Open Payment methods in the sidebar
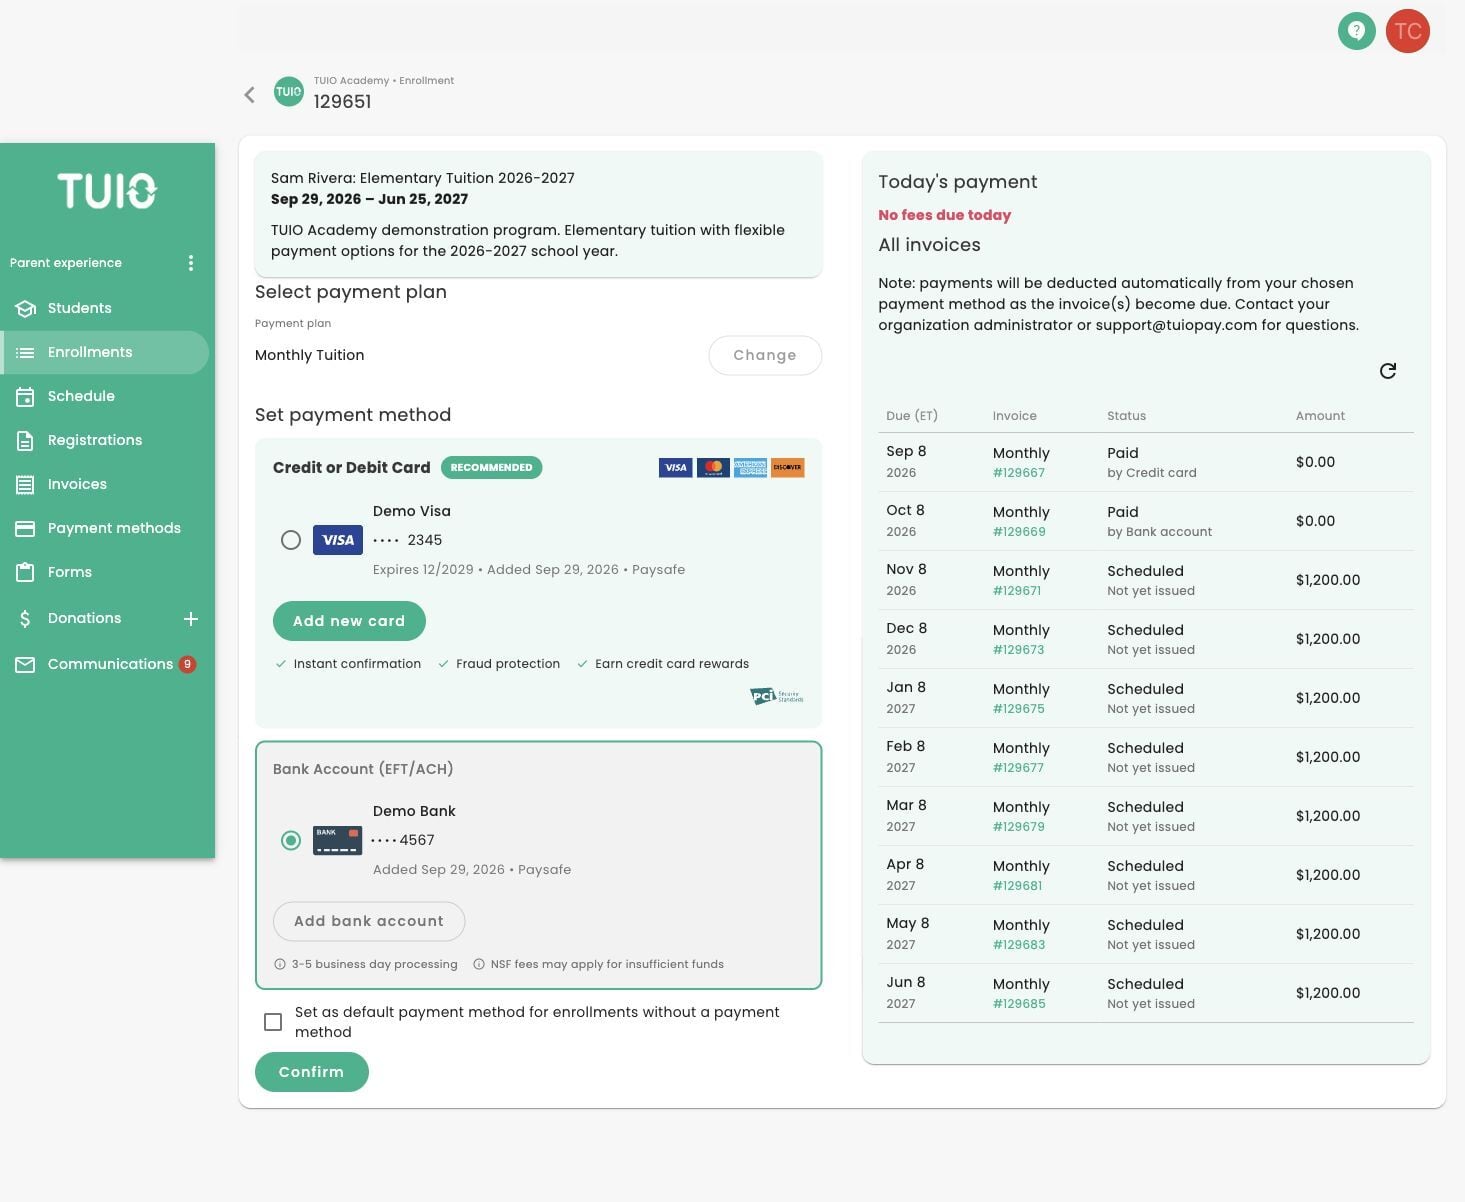 coord(104,529)
